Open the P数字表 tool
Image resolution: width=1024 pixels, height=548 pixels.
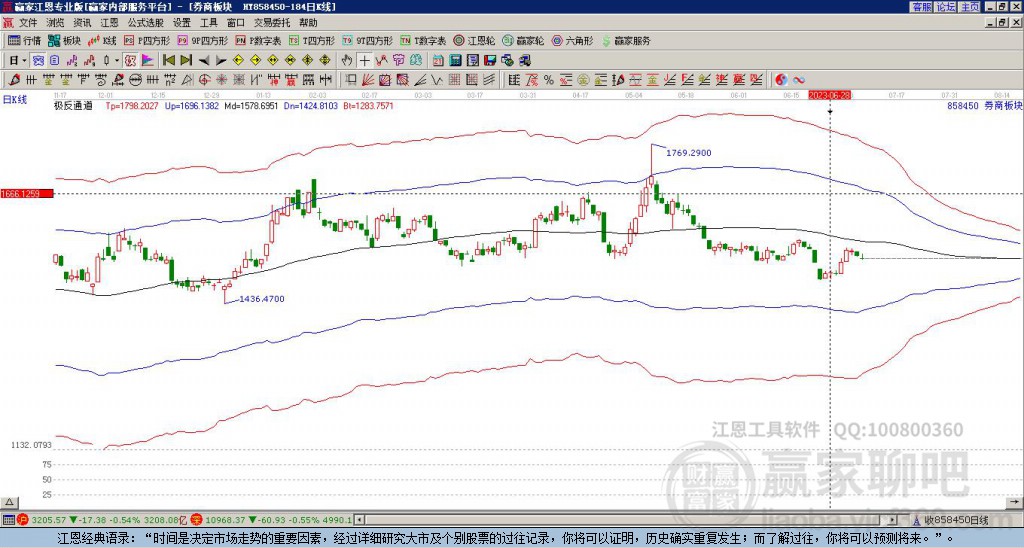(258, 40)
